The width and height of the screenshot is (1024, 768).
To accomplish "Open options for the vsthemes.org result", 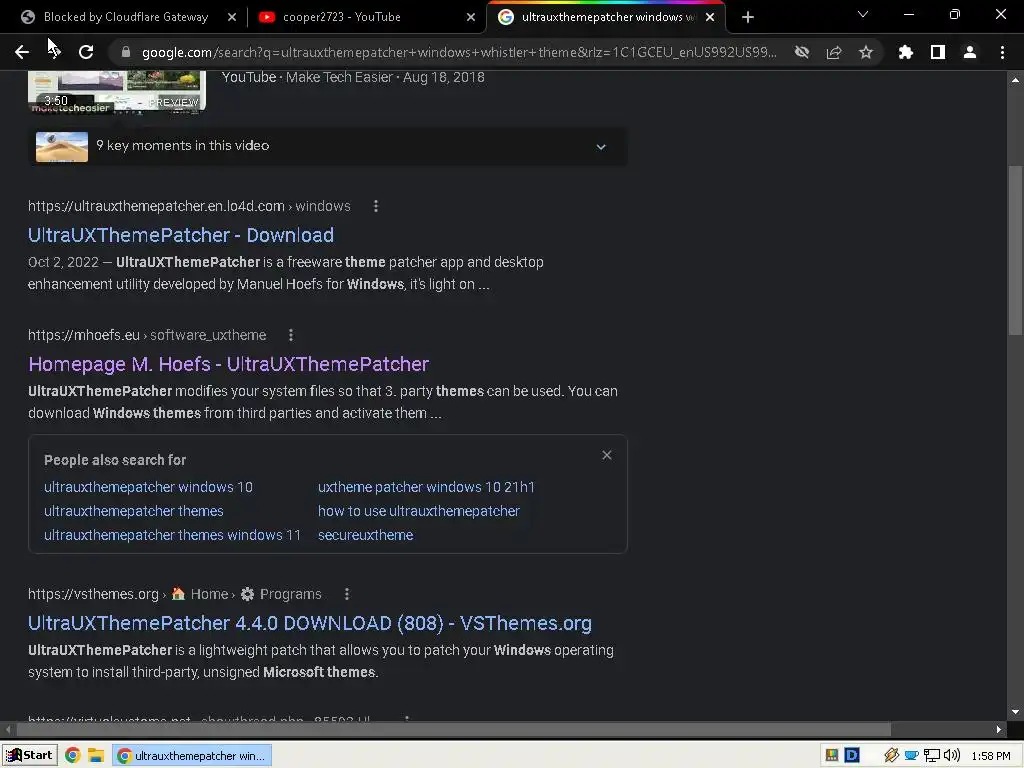I will coord(347,594).
